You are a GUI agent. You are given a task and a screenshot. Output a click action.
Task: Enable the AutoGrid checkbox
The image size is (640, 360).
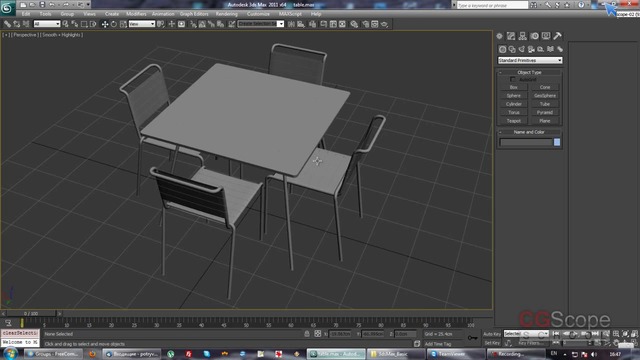click(x=513, y=79)
